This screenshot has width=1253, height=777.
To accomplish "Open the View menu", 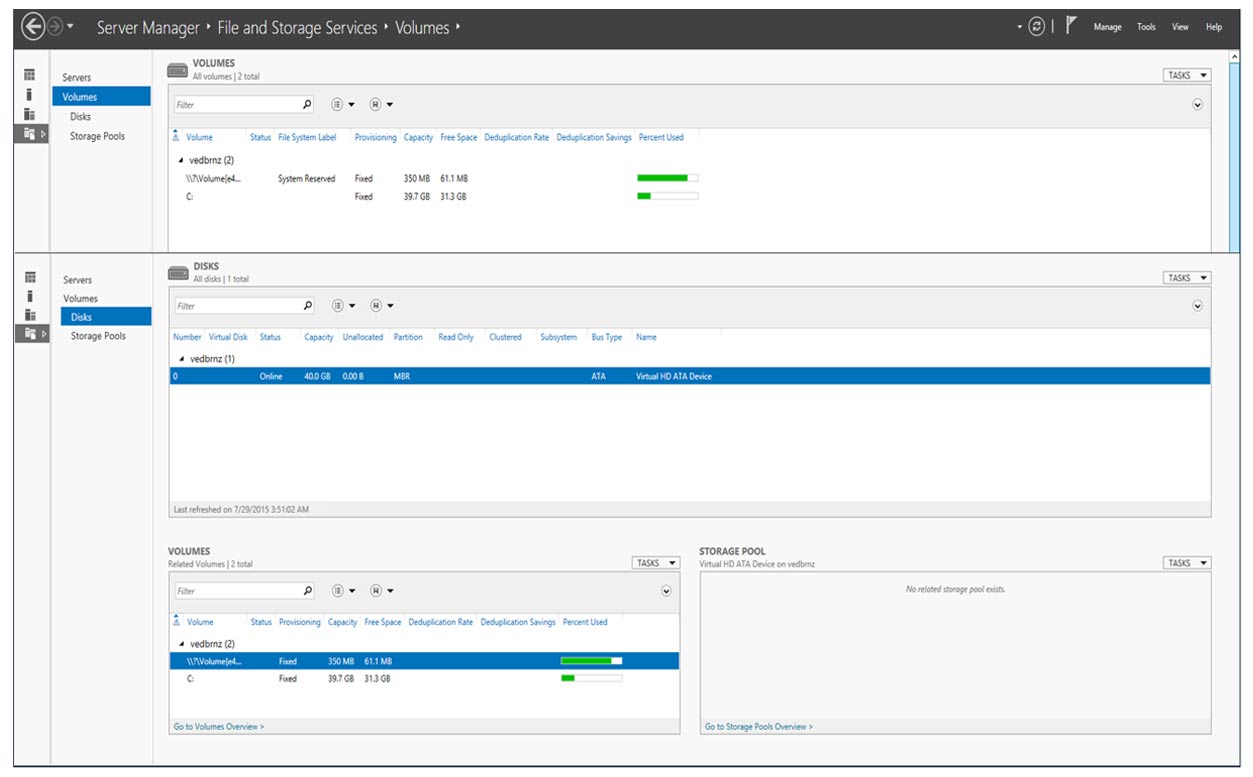I will pos(1180,27).
